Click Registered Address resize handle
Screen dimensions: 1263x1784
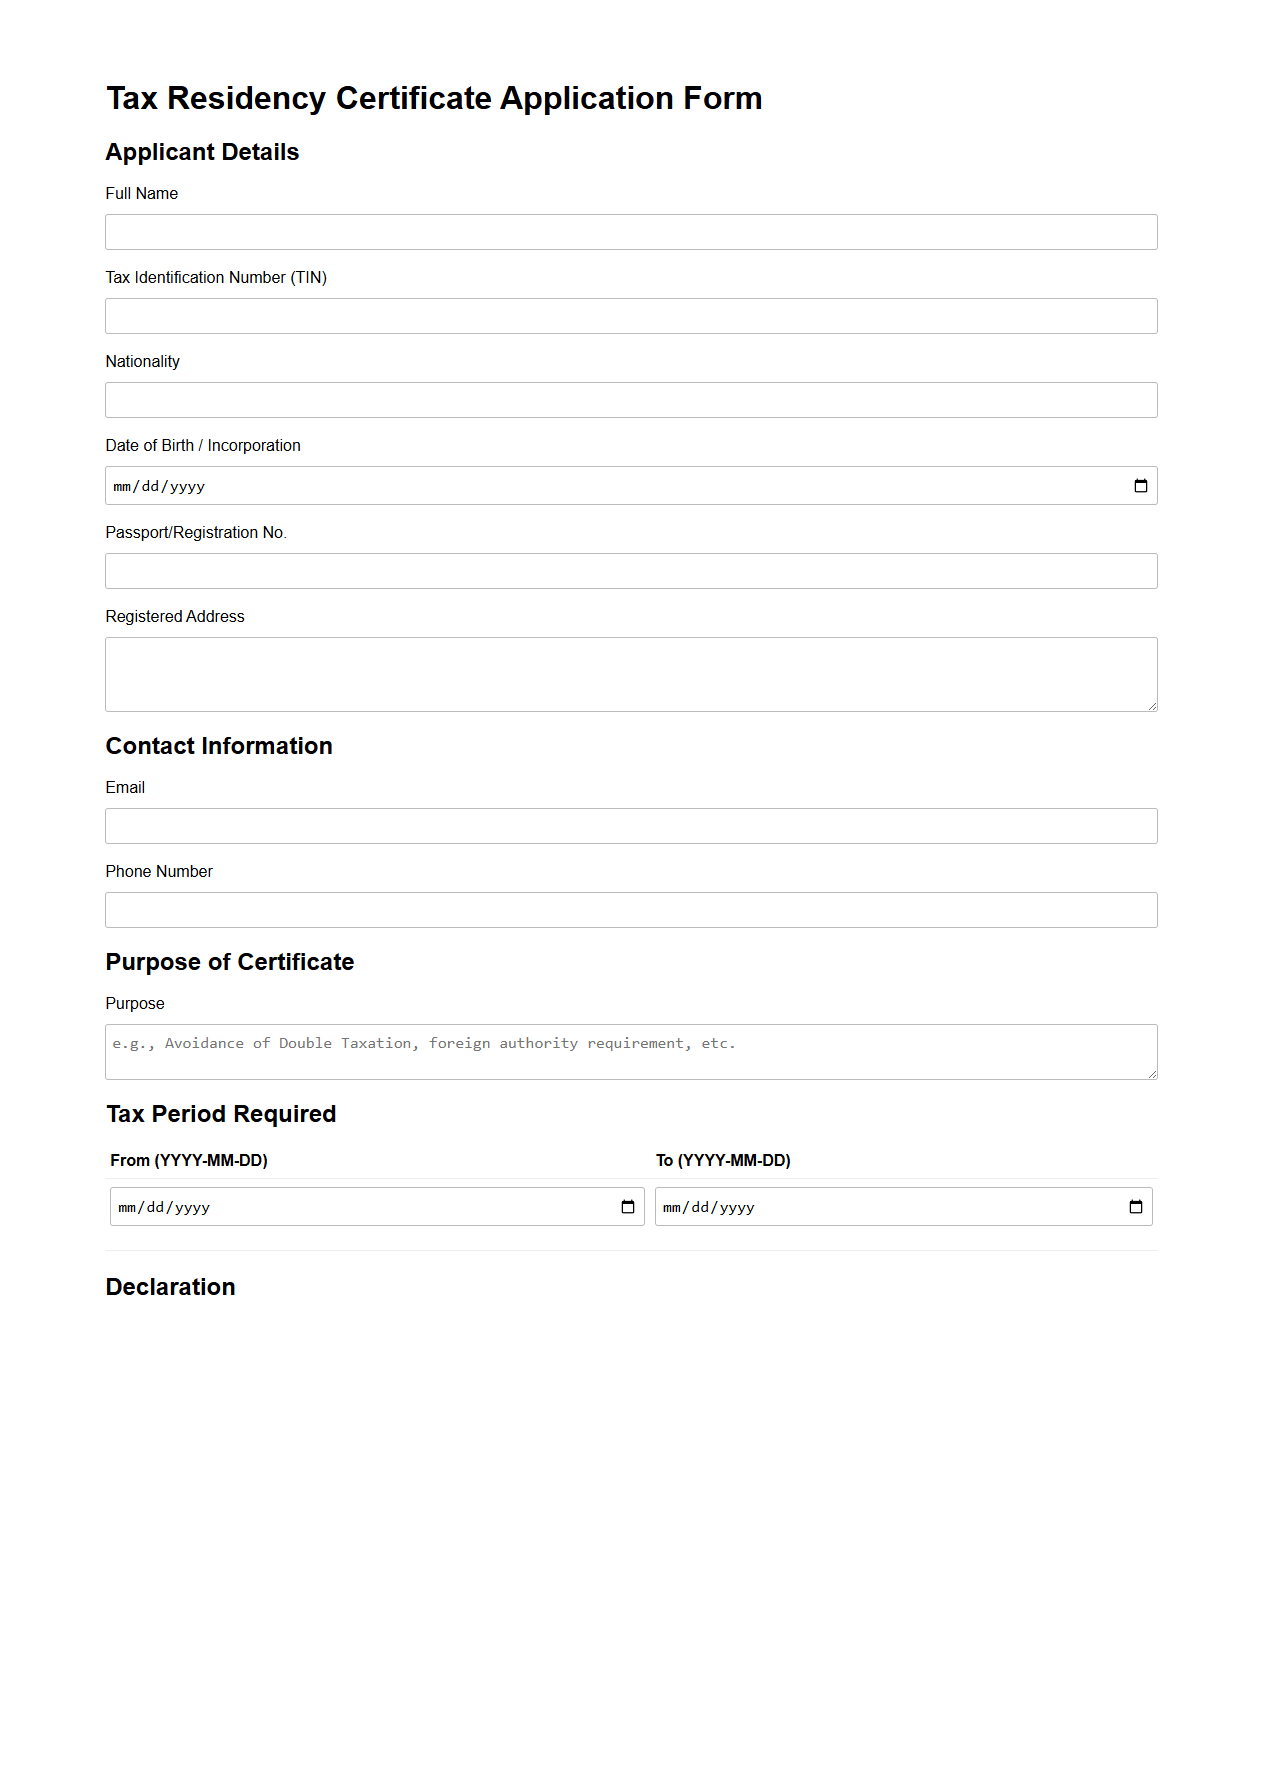coord(1152,706)
